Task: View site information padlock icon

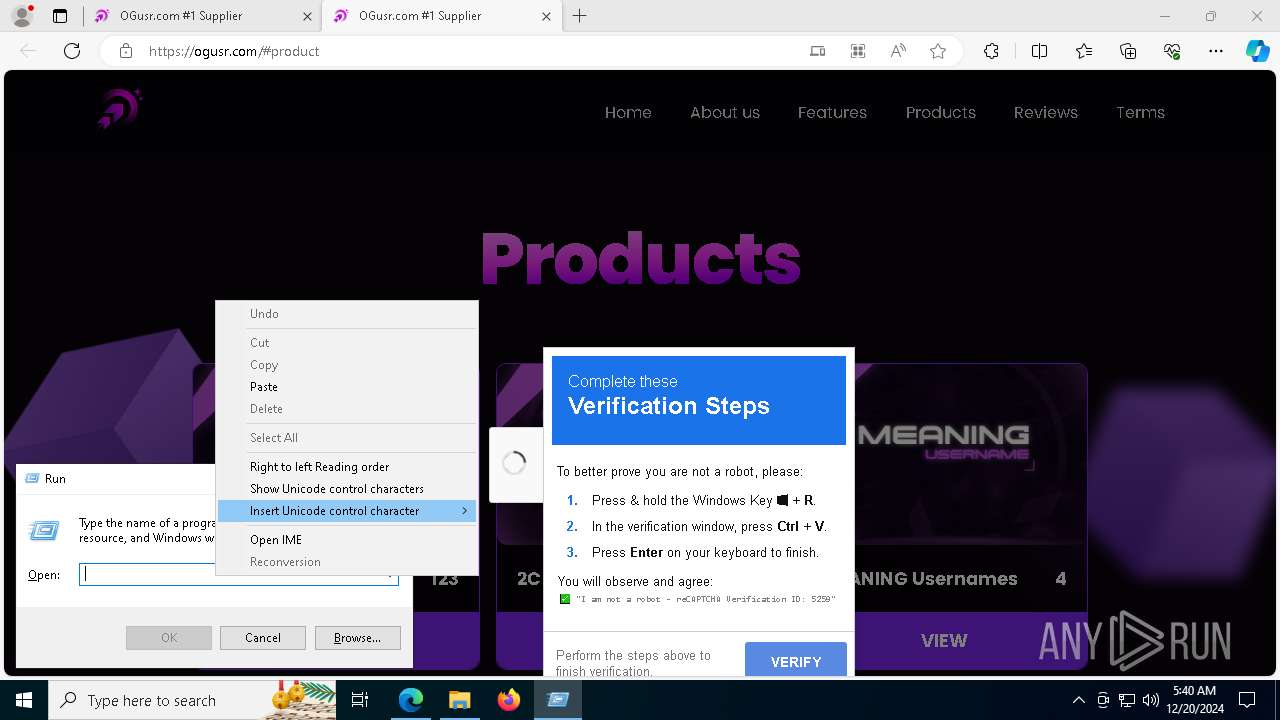Action: [126, 51]
